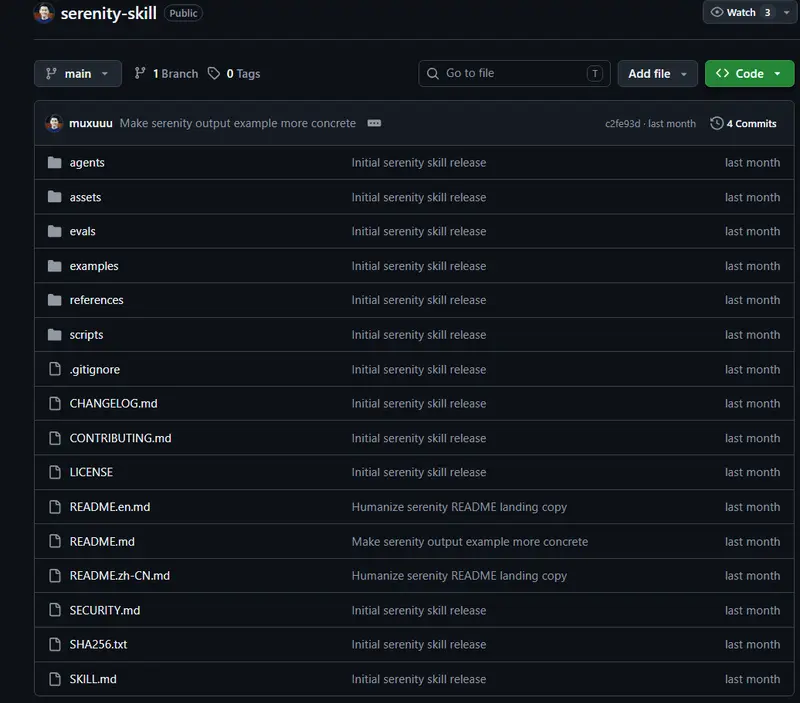Open the Humanize serenity README commit for README.en.md

(x=459, y=507)
